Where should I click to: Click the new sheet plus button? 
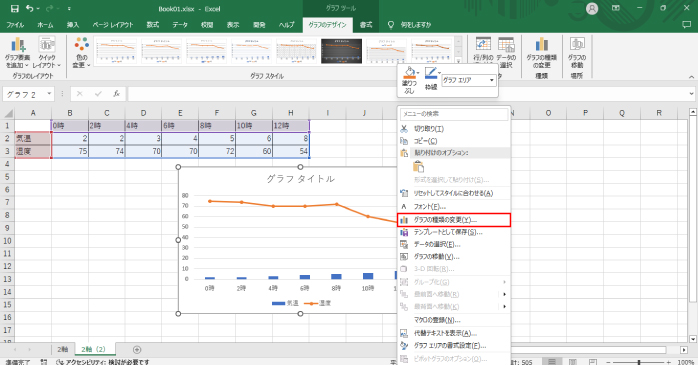click(137, 350)
